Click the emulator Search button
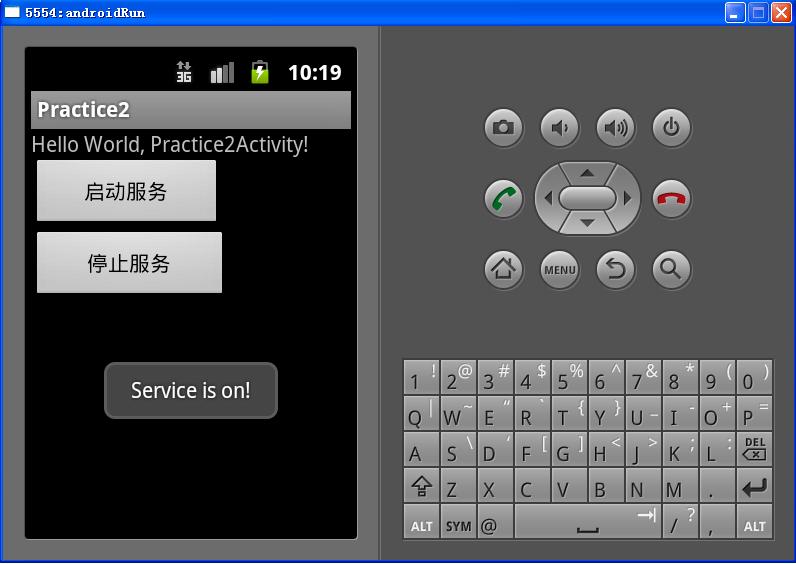Image resolution: width=796 pixels, height=564 pixels. (671, 269)
